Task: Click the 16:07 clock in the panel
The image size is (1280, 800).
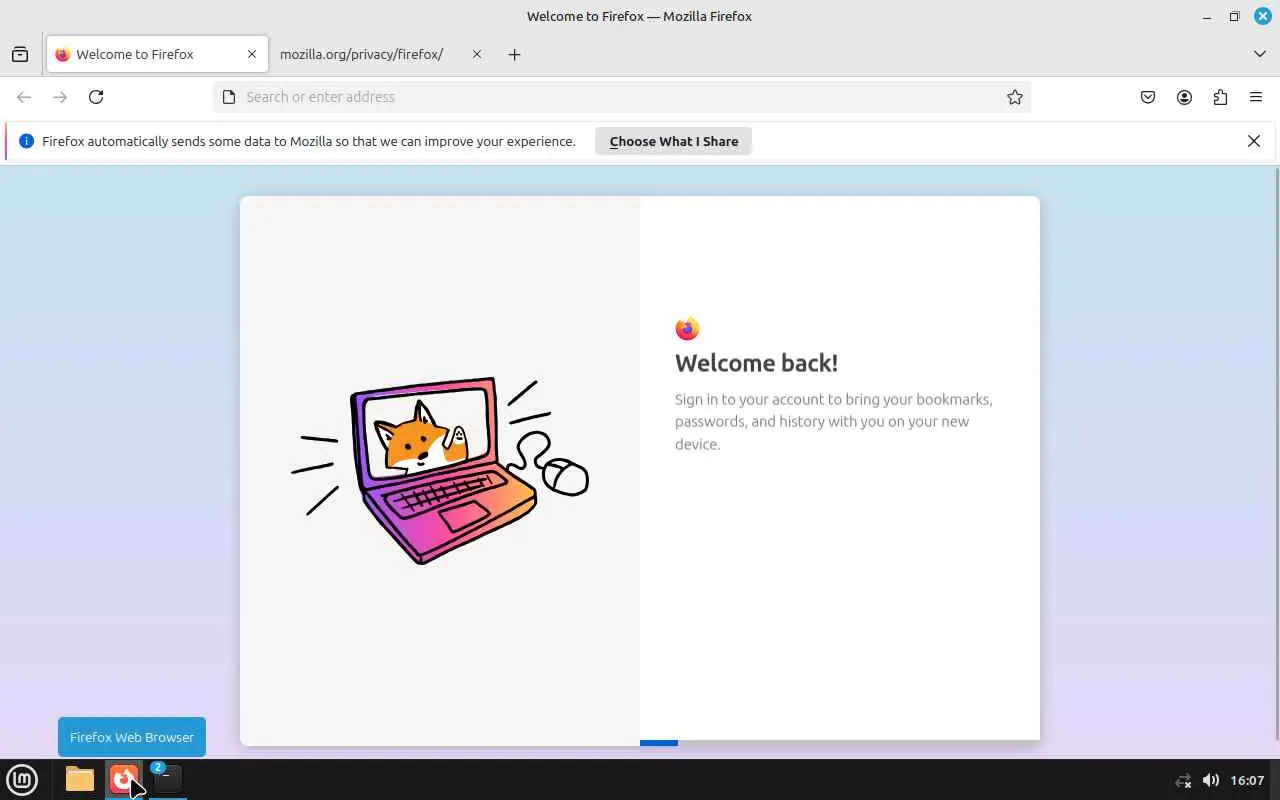Action: pyautogui.click(x=1247, y=780)
